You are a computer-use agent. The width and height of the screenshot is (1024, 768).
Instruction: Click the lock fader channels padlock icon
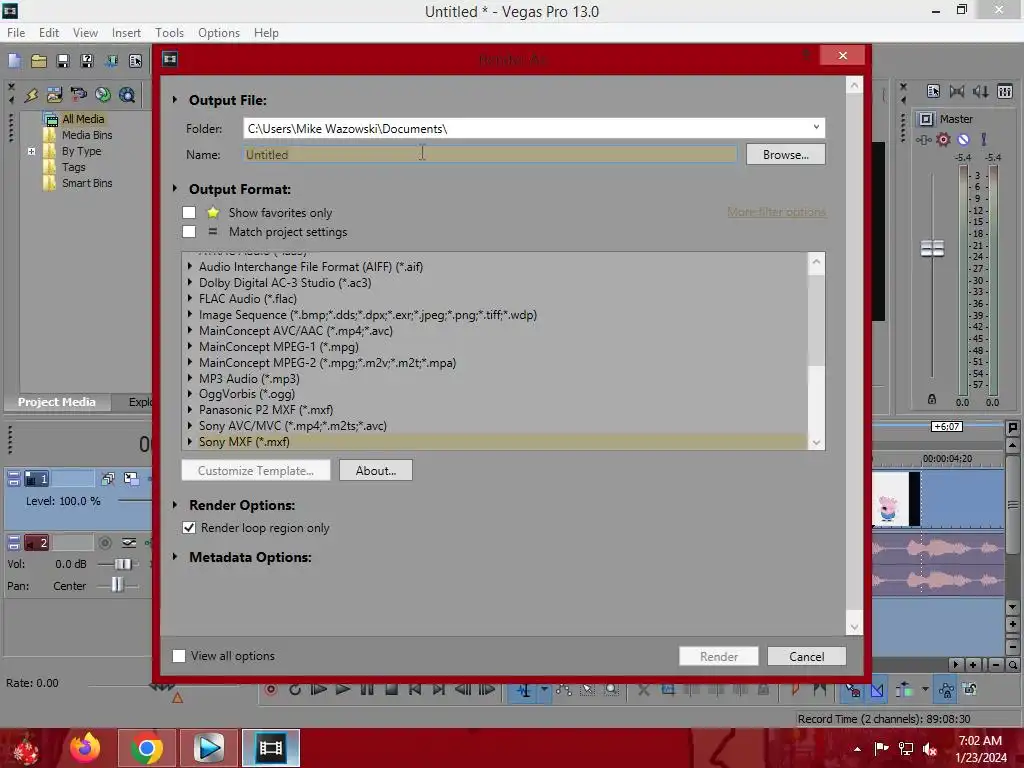(x=932, y=398)
